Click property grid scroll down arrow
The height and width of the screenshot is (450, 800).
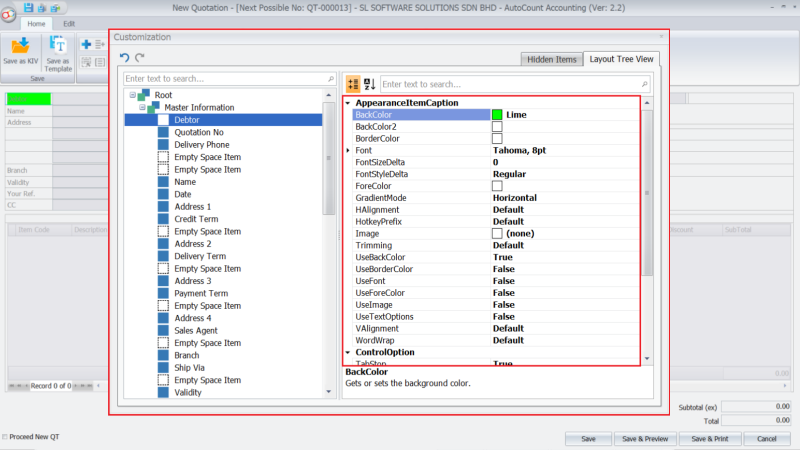pos(647,359)
